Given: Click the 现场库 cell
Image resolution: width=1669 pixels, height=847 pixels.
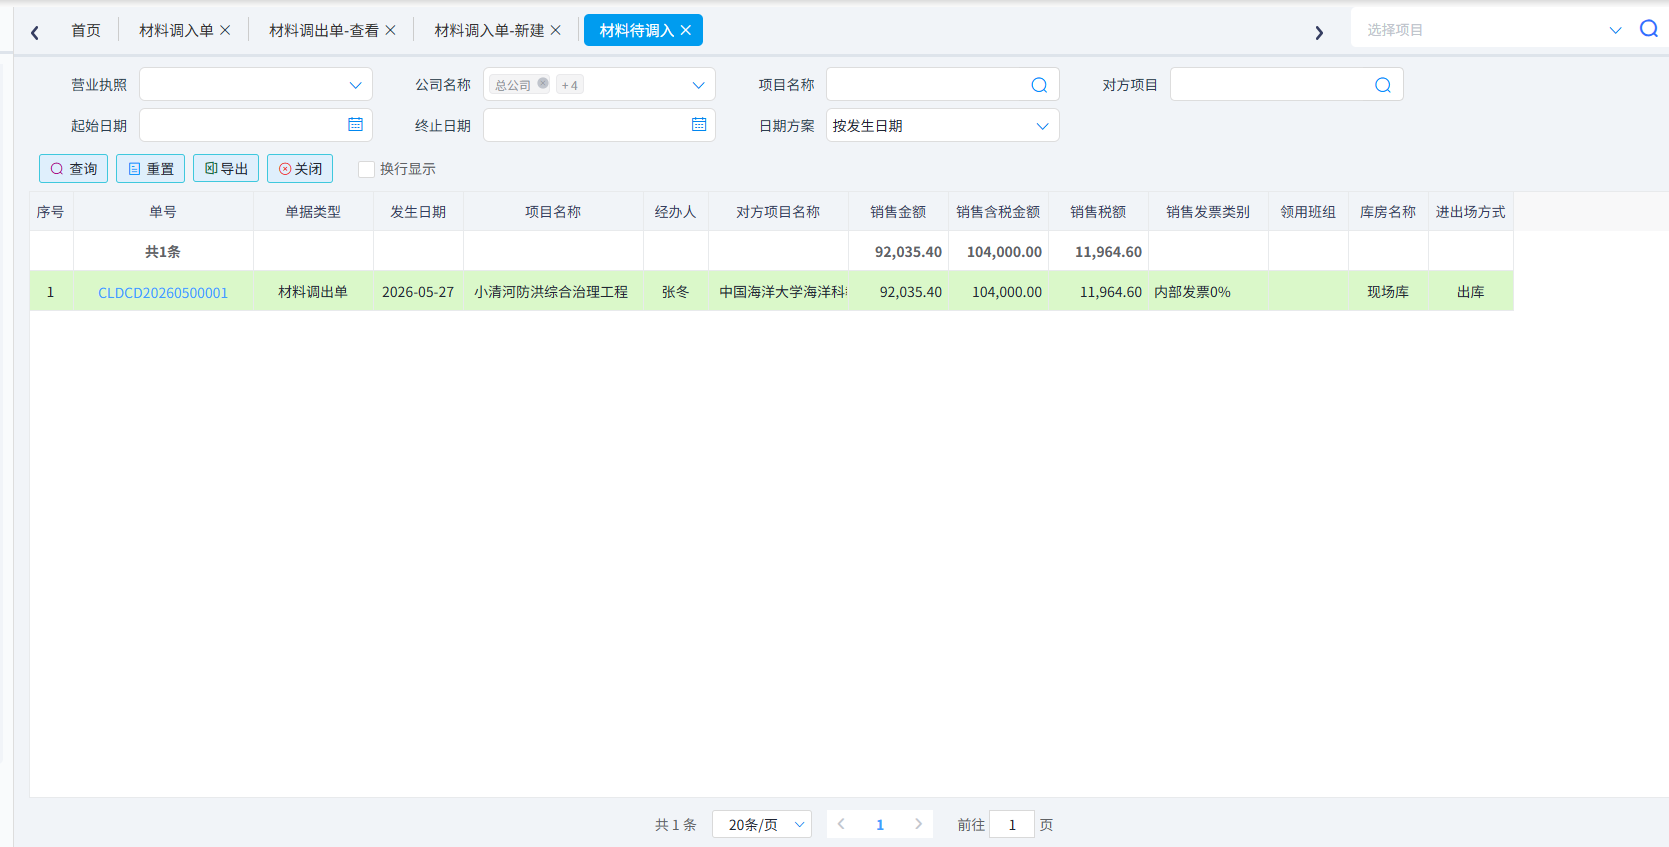Looking at the screenshot, I should tap(1388, 292).
